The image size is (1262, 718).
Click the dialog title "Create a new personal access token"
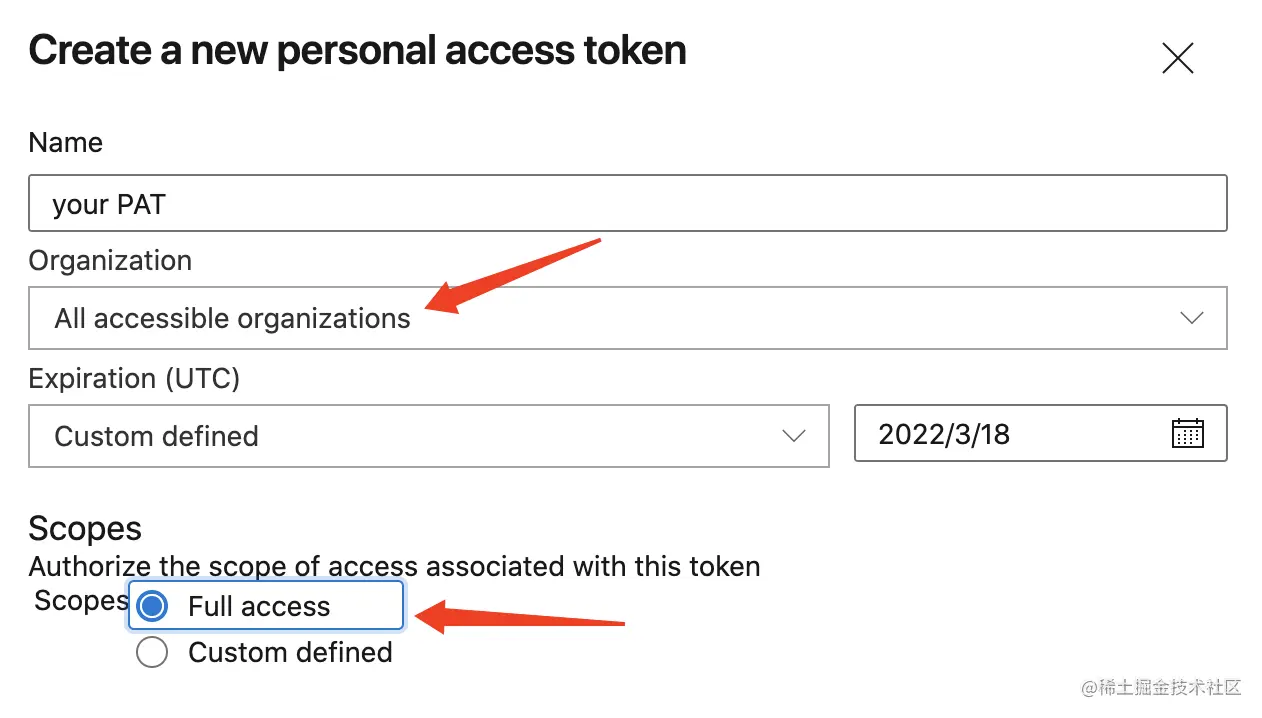(x=357, y=51)
